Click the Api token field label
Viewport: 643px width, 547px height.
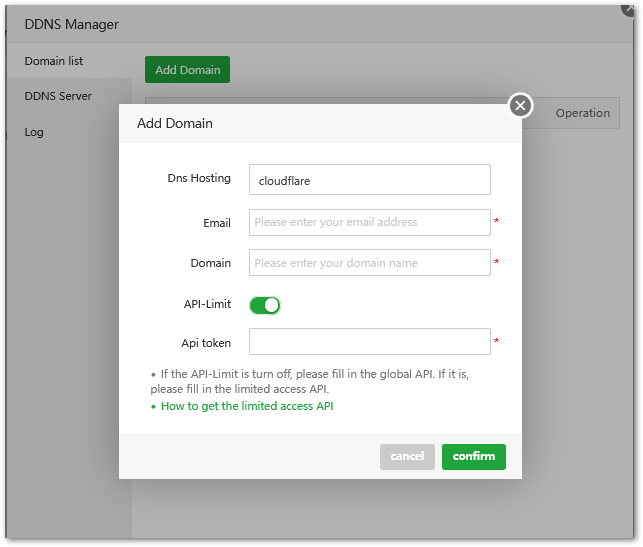[206, 343]
